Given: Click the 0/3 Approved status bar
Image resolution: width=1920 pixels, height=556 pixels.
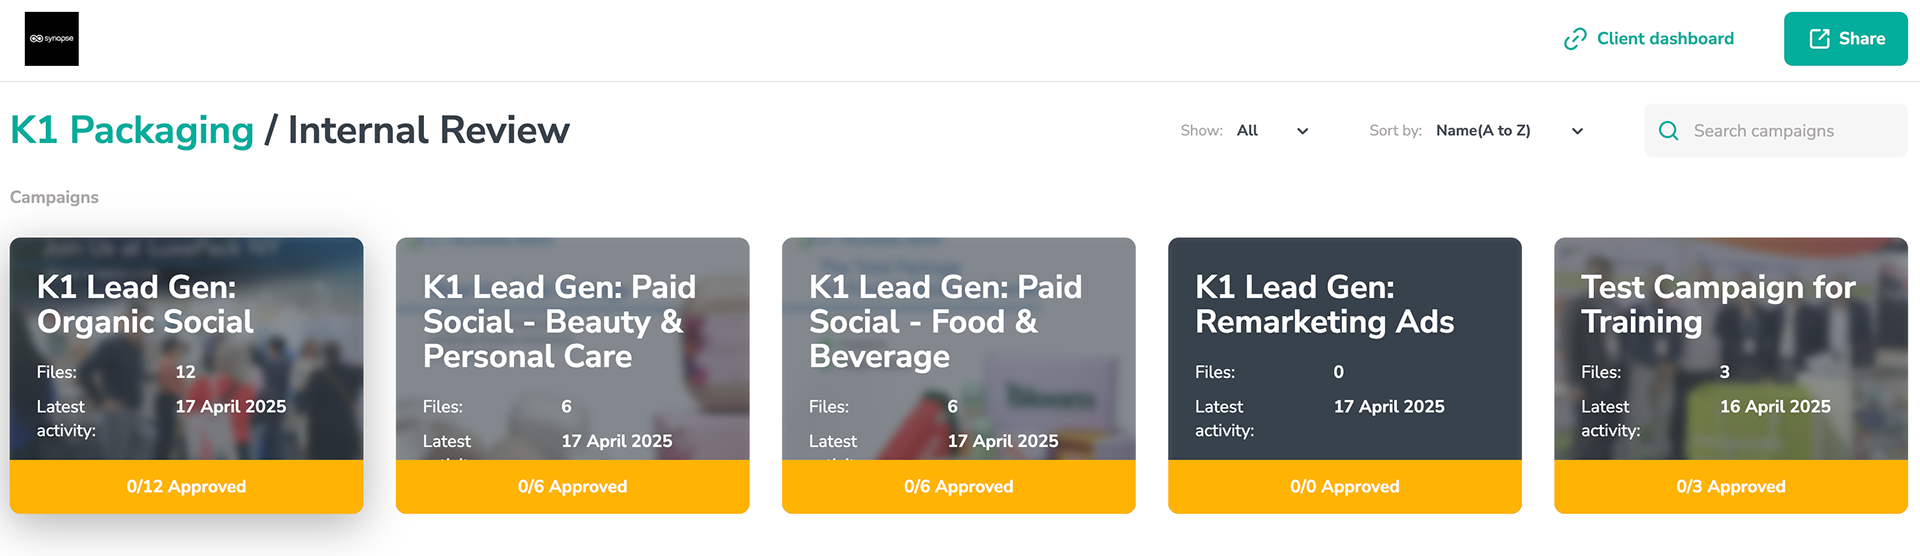Looking at the screenshot, I should coord(1731,487).
